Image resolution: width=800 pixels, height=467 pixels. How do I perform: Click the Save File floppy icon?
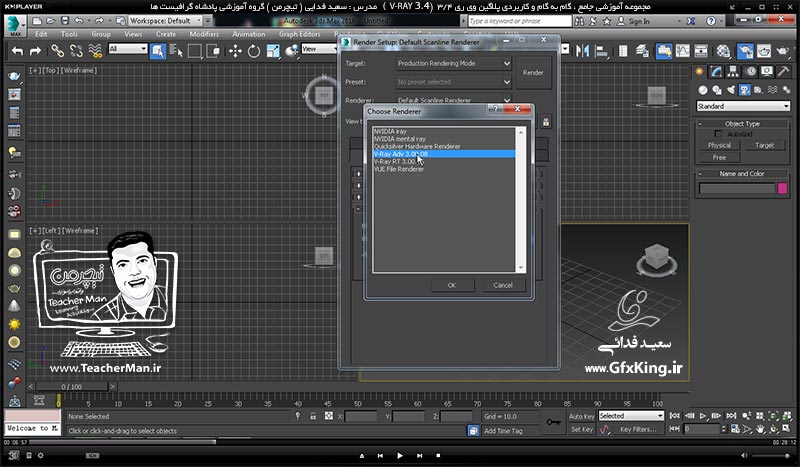65,21
